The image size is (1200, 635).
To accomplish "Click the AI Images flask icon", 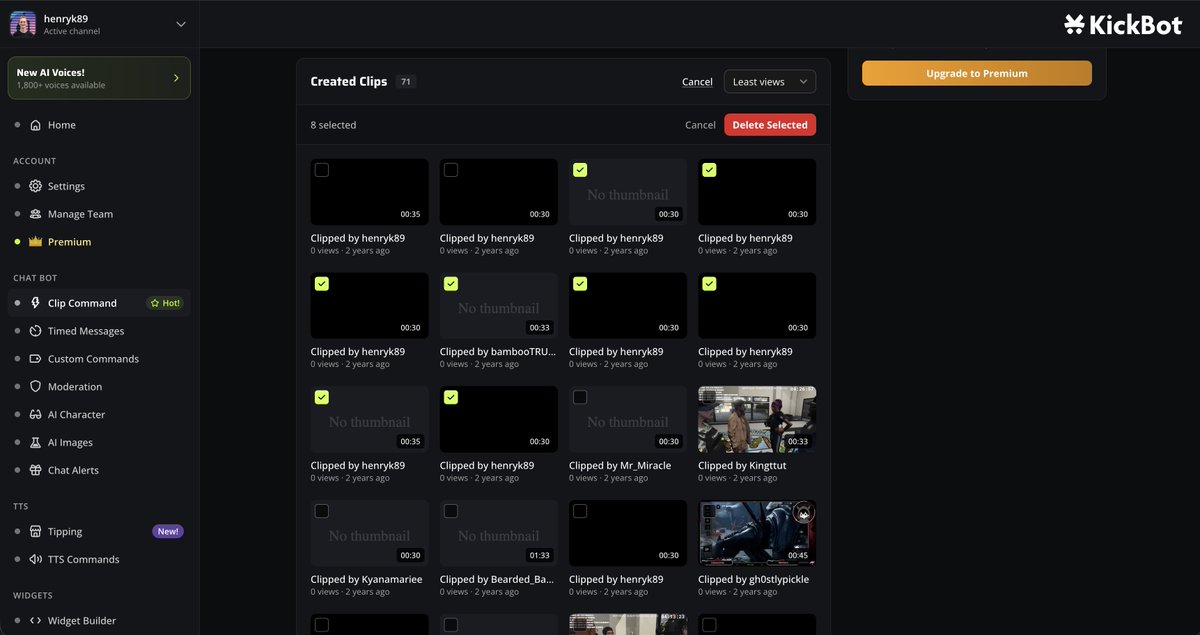I will tap(36, 443).
